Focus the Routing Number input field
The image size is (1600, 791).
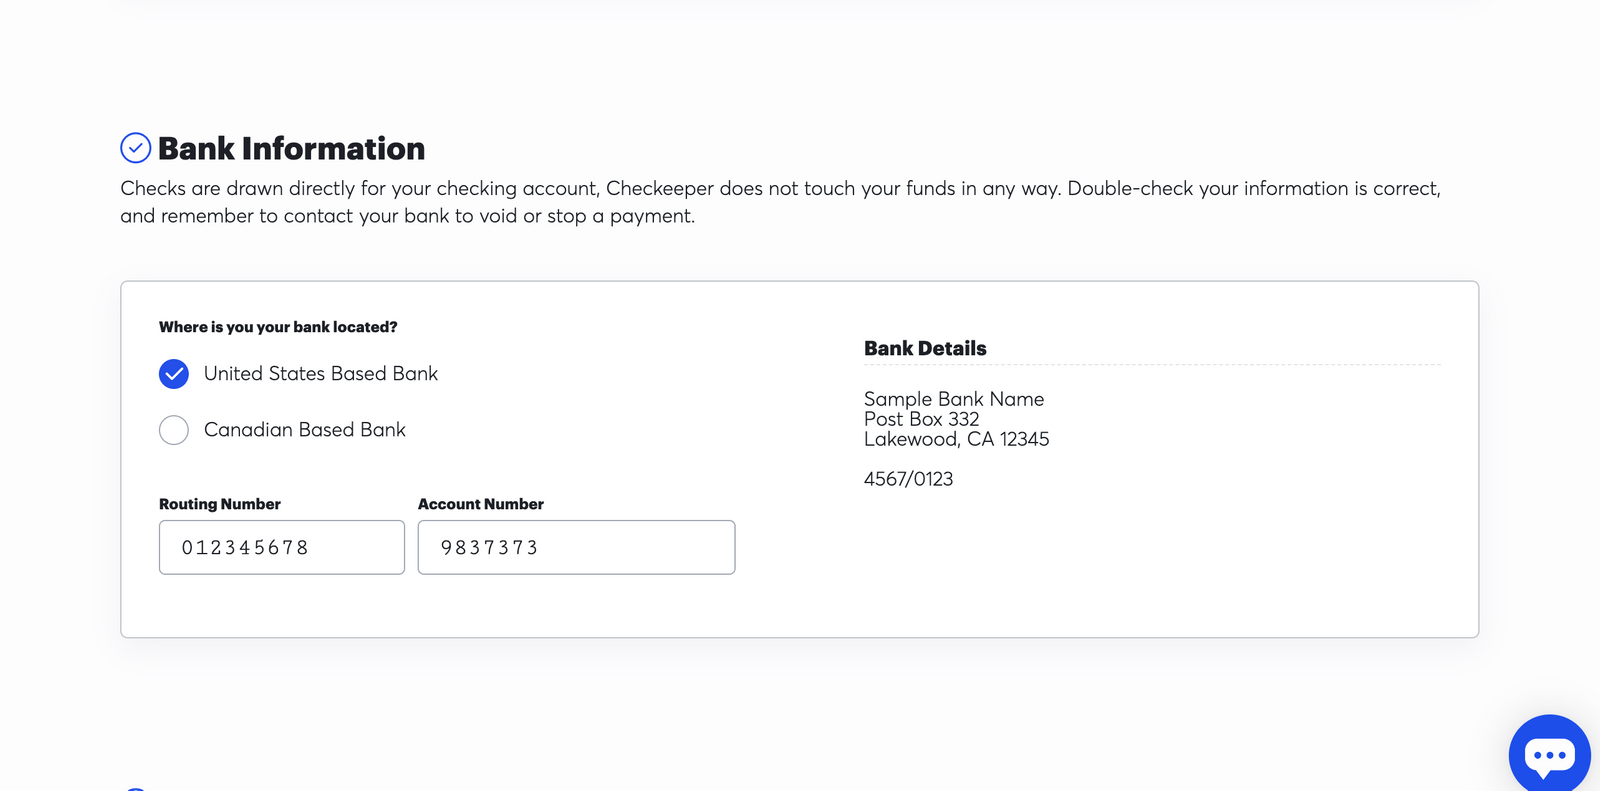(281, 547)
